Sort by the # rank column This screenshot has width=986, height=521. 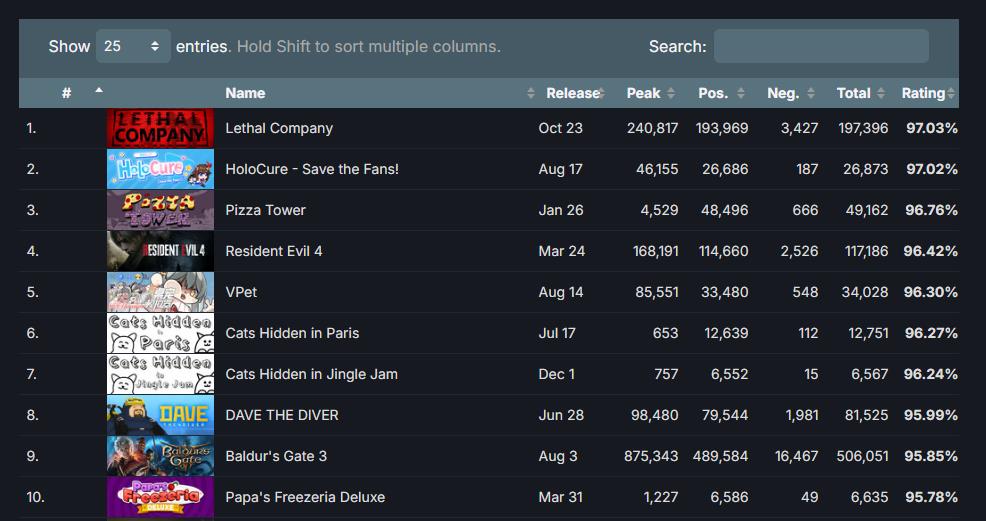click(66, 93)
